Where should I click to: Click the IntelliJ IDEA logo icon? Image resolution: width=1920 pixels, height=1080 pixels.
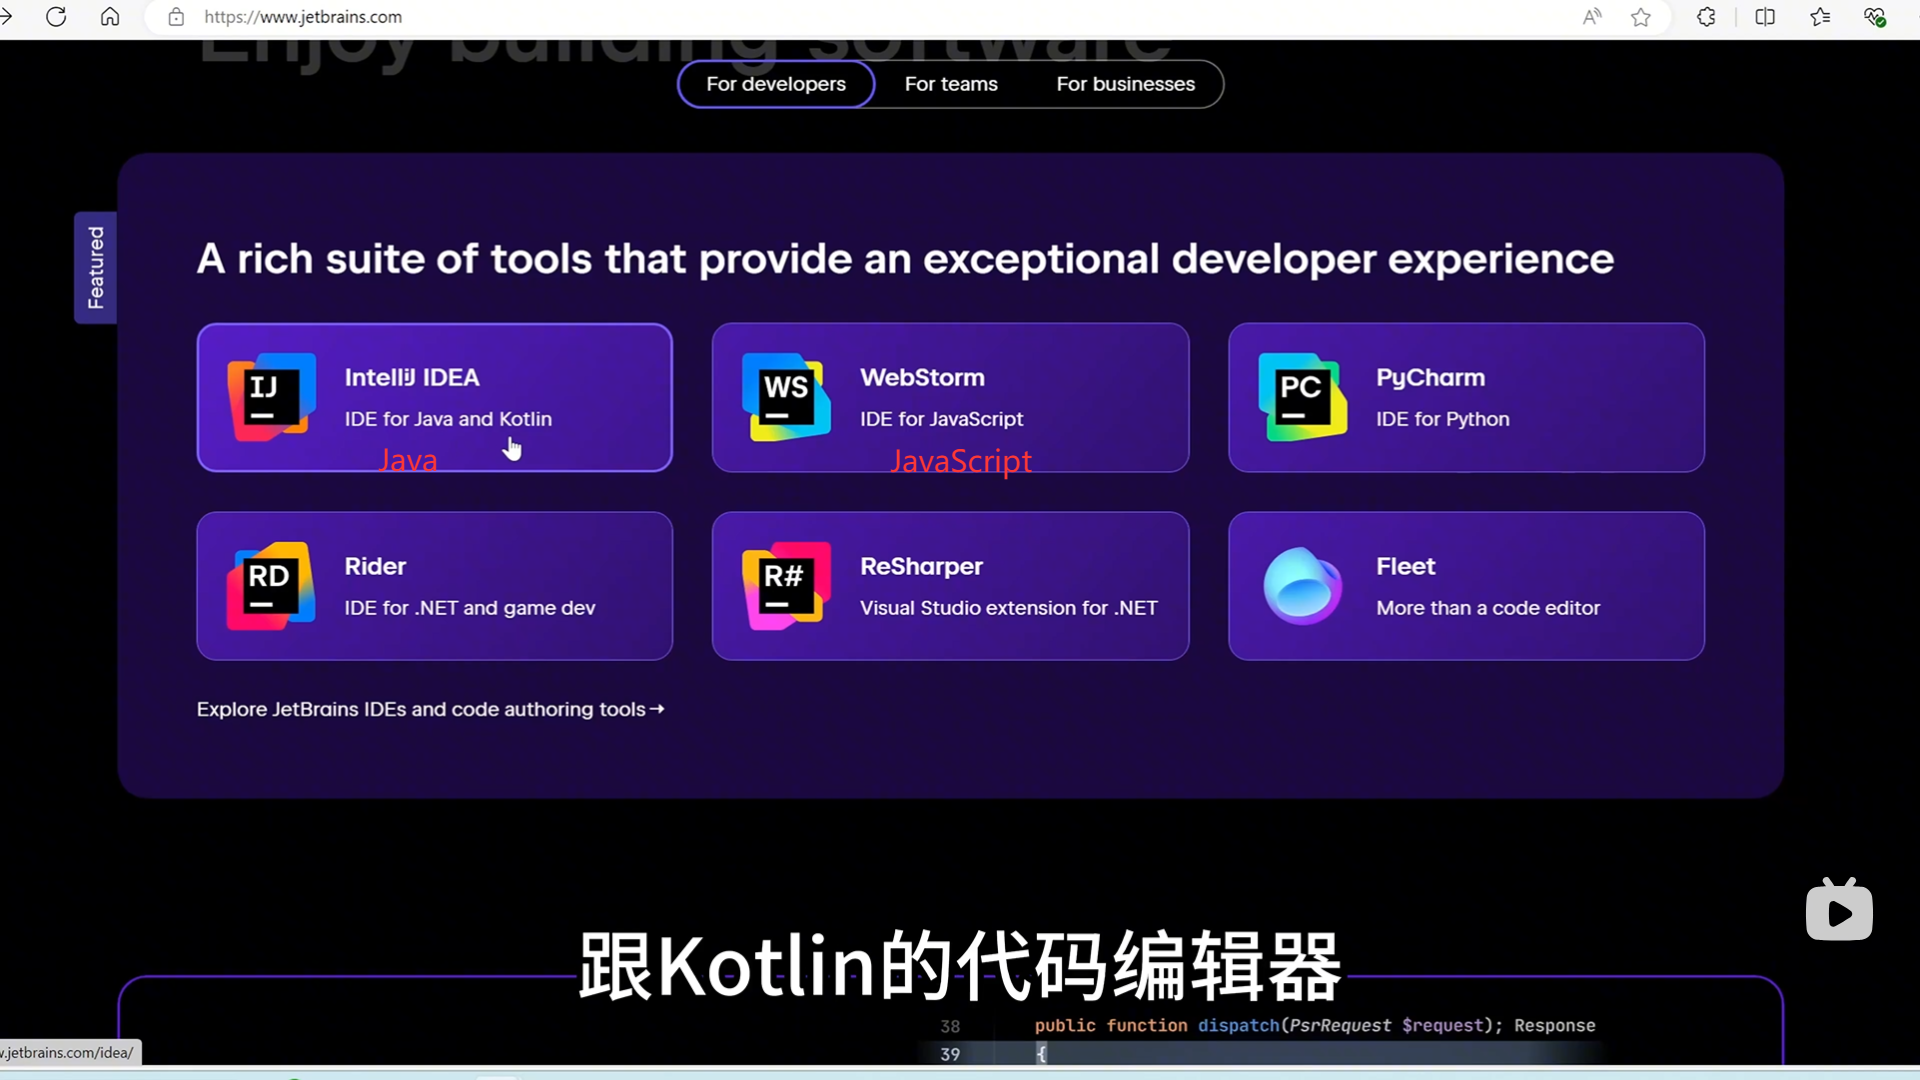271,397
